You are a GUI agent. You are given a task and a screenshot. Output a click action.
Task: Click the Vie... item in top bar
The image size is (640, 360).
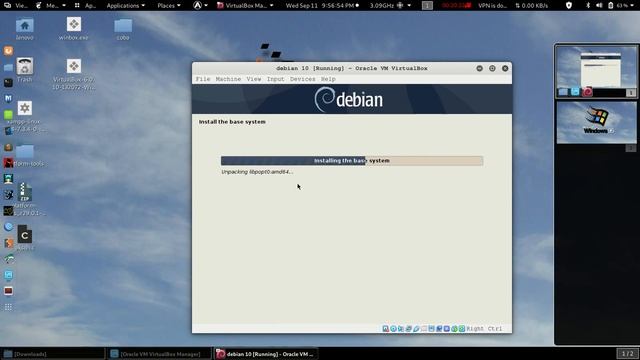pyautogui.click(x=16, y=5)
